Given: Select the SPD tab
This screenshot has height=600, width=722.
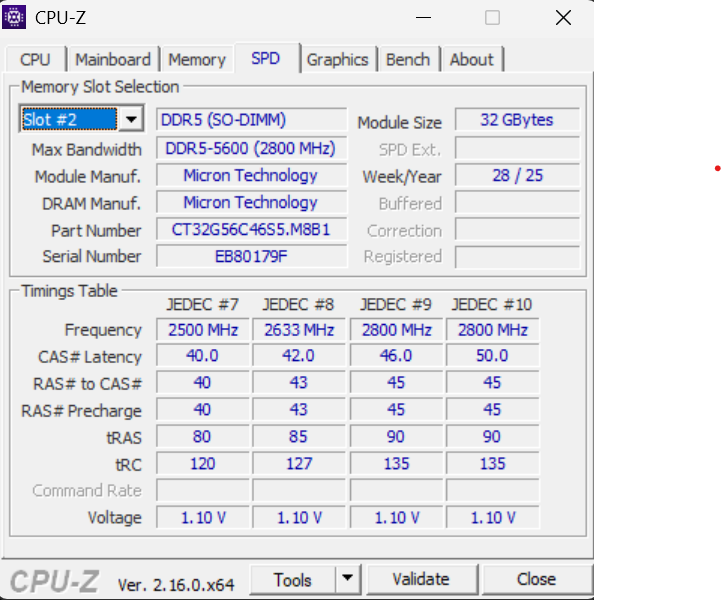Looking at the screenshot, I should pyautogui.click(x=266, y=58).
